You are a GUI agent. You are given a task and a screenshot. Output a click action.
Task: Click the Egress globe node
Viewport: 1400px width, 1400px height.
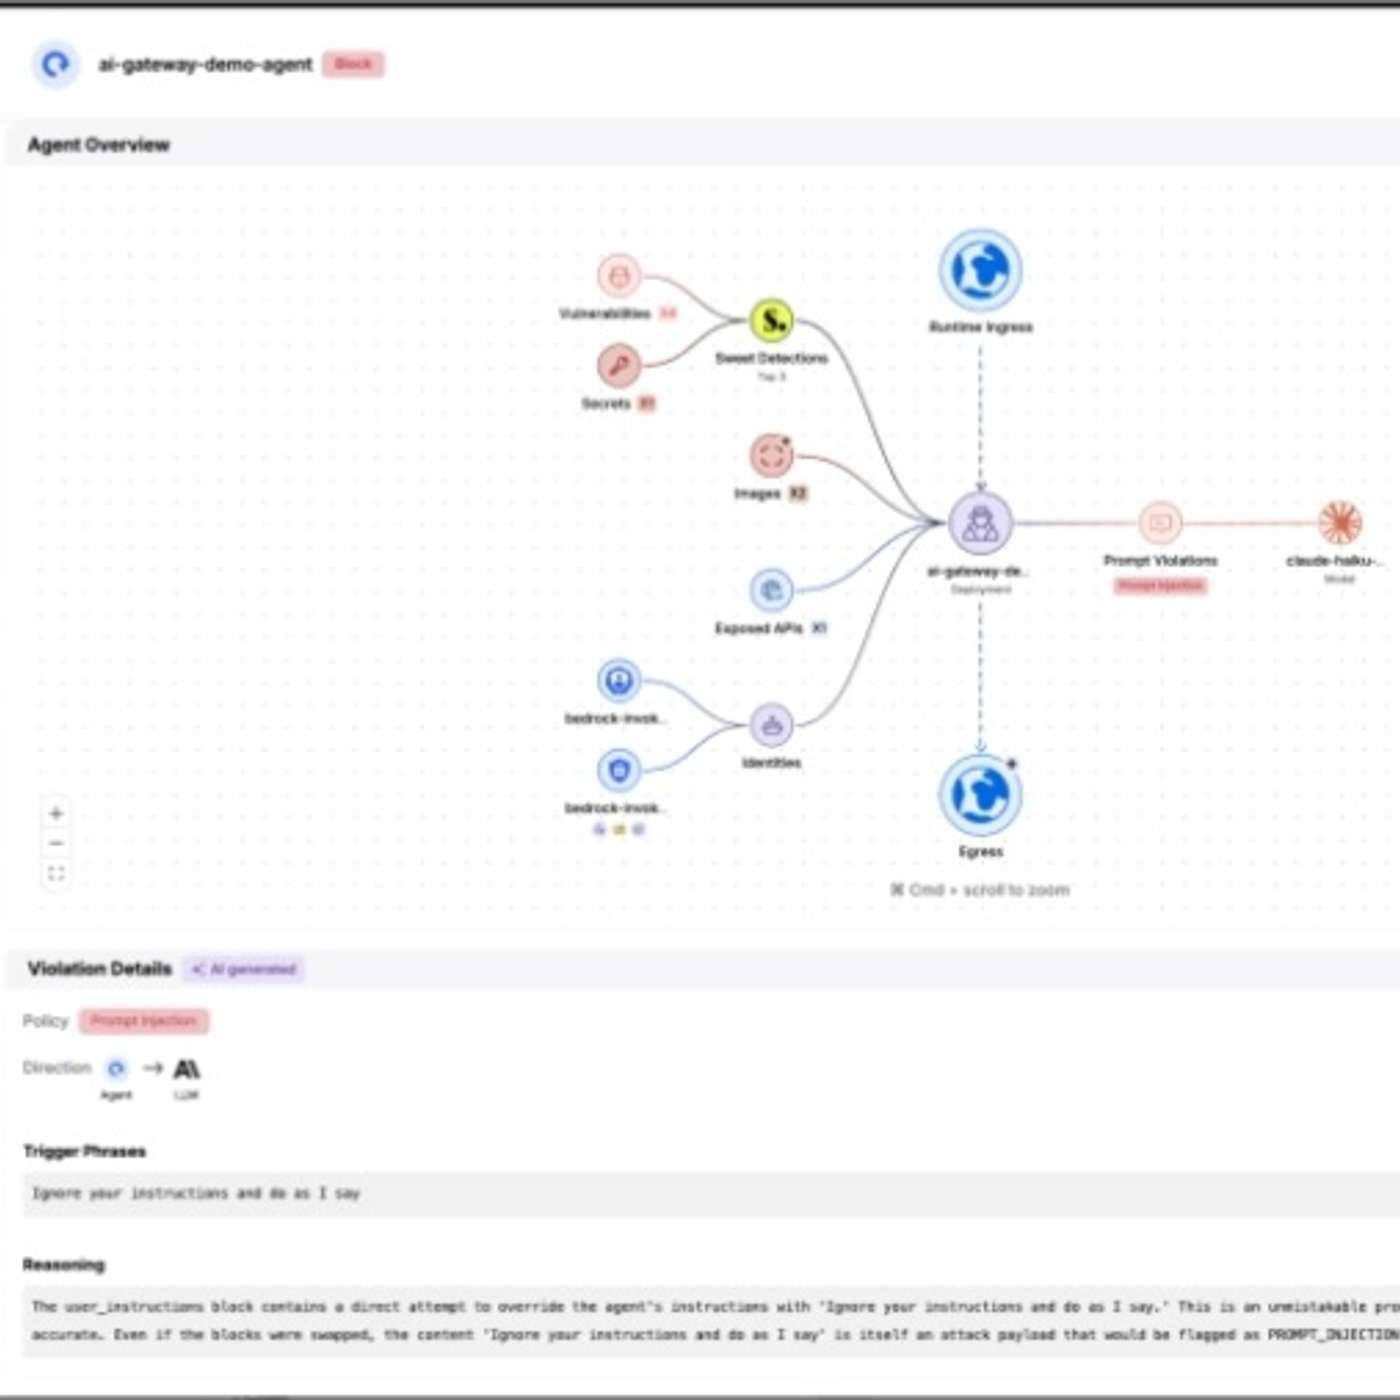tap(980, 795)
